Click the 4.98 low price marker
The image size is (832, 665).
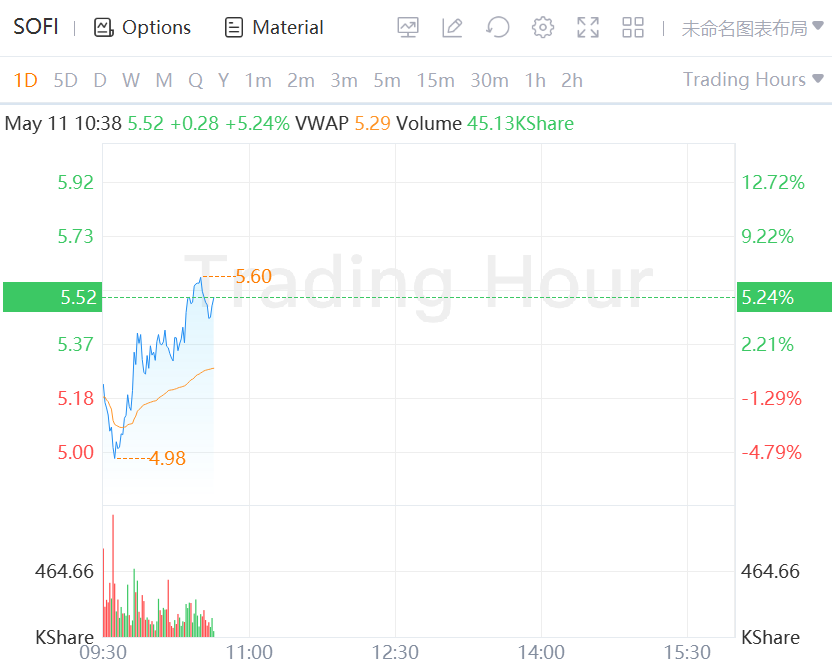tap(167, 459)
